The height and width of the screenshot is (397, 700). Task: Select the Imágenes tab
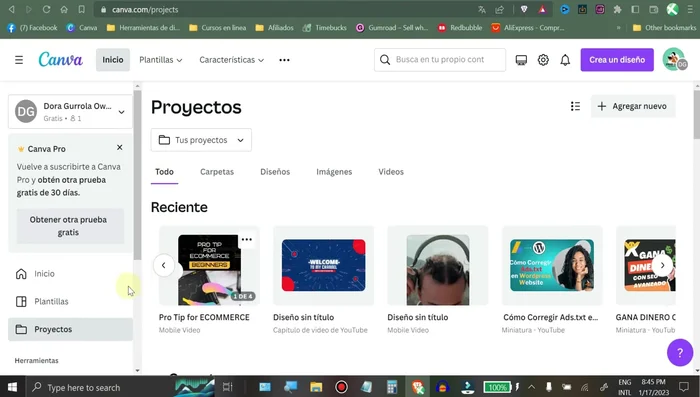point(334,172)
